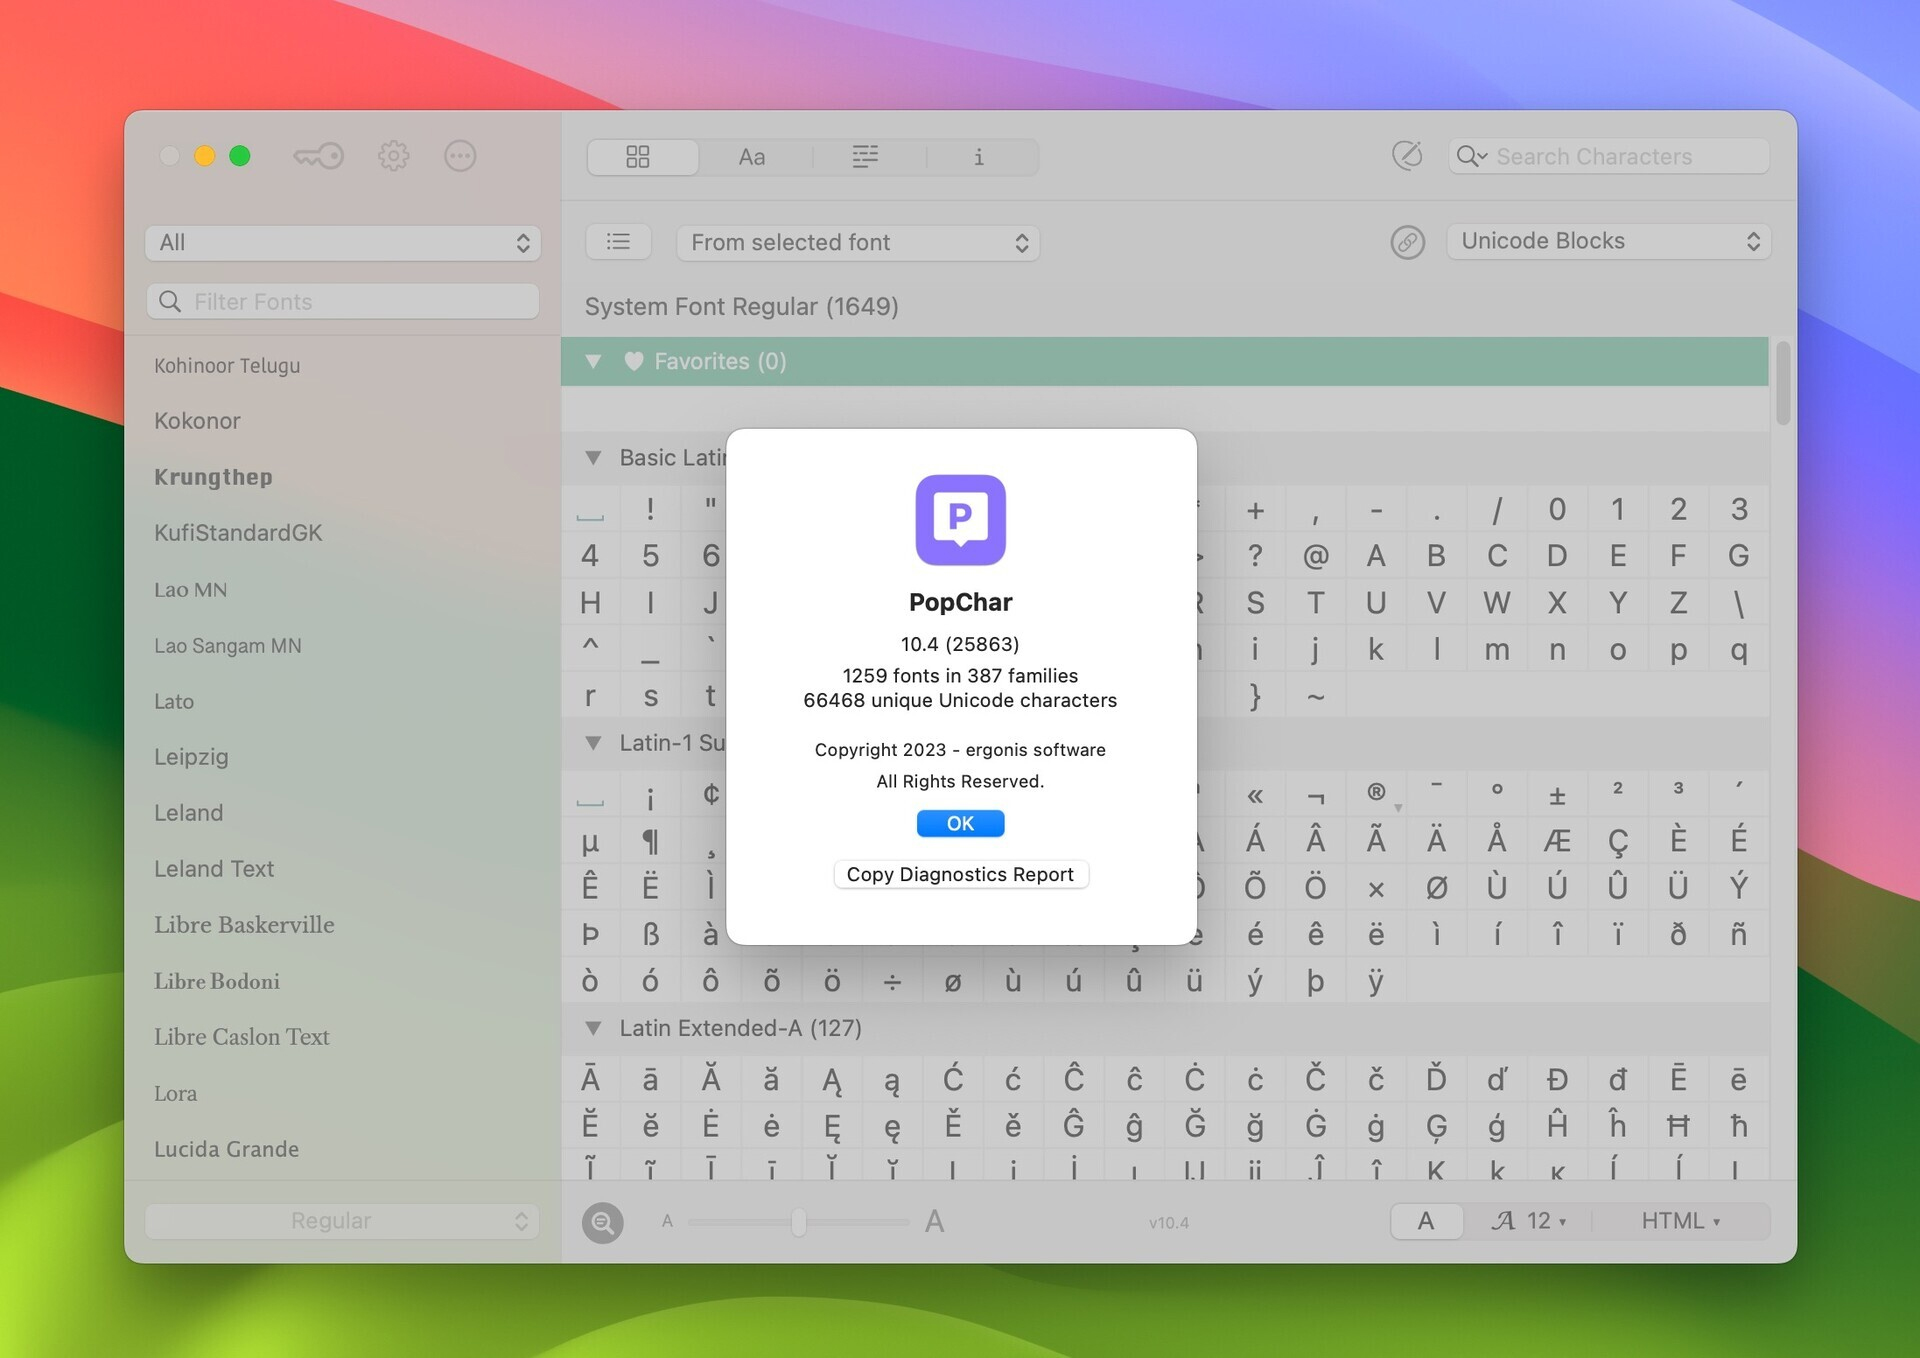The width and height of the screenshot is (1920, 1358).
Task: Open the From selected font dropdown
Action: tap(857, 242)
